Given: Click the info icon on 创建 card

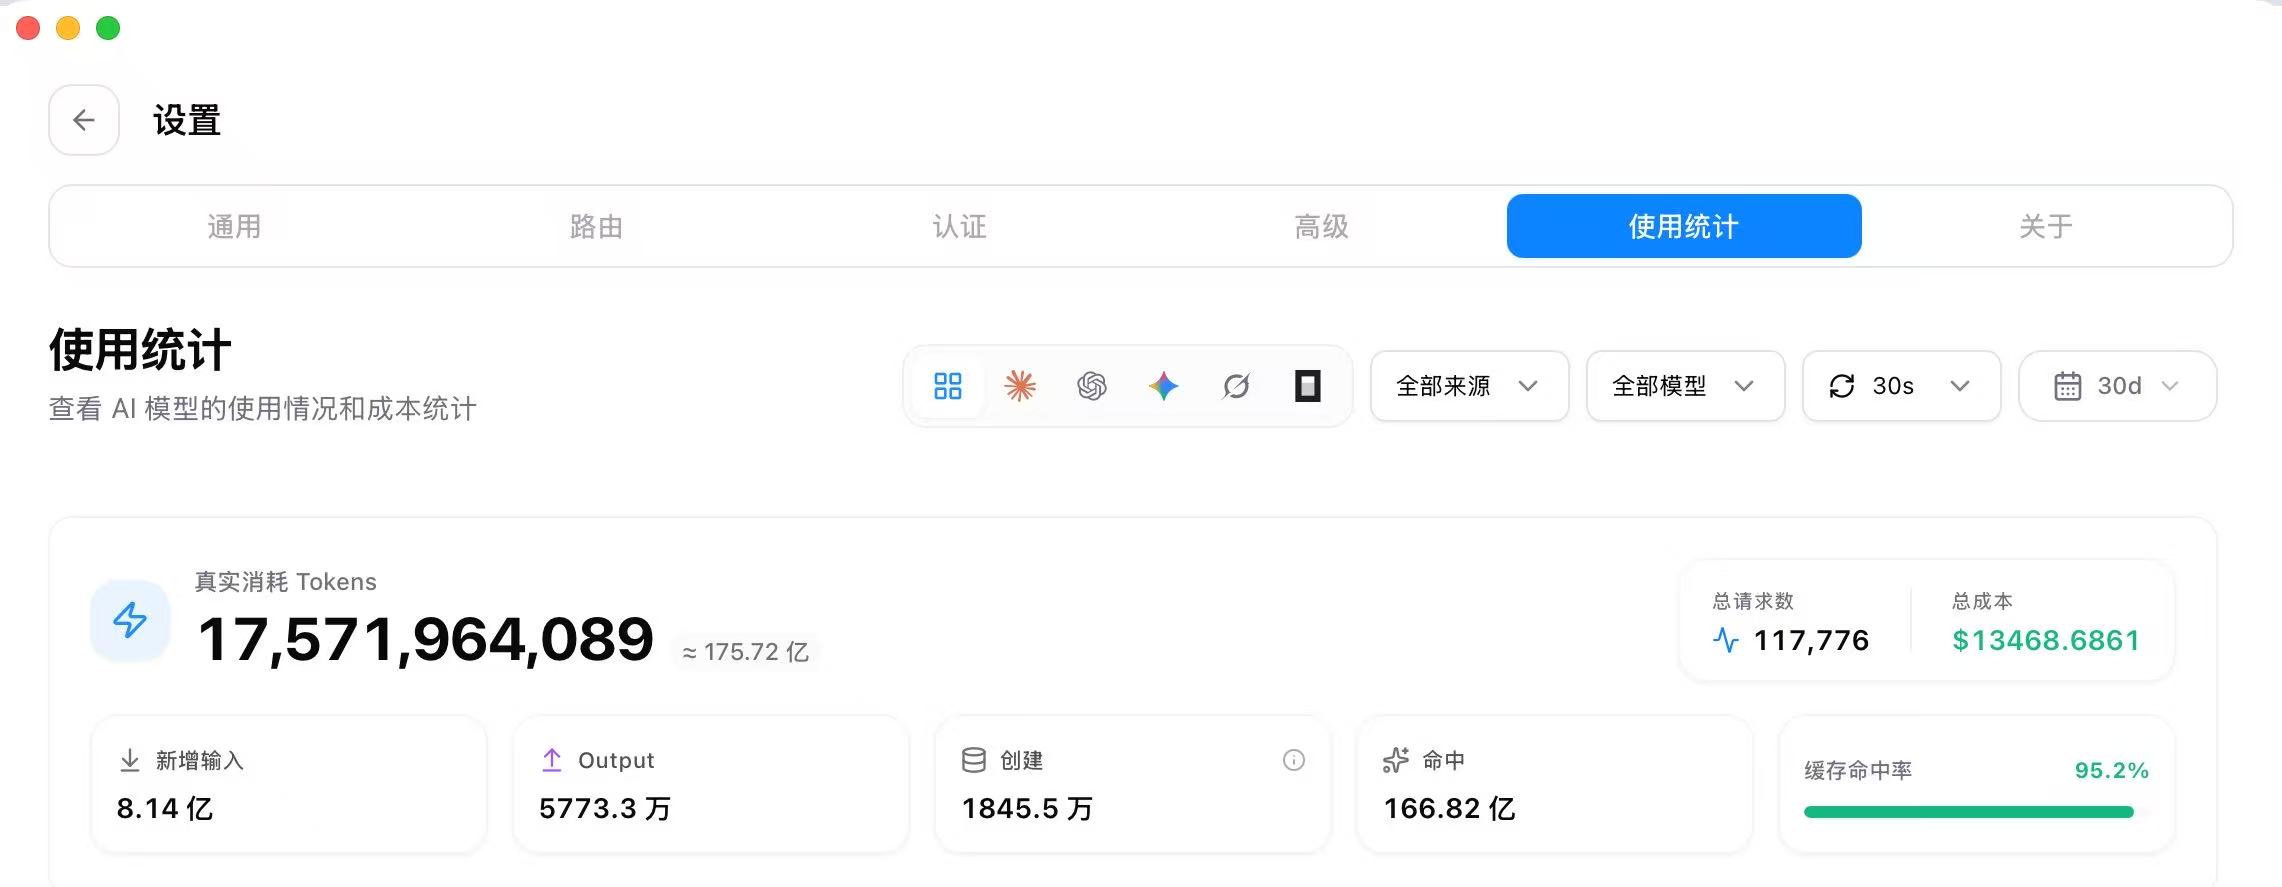Looking at the screenshot, I should click(1293, 760).
